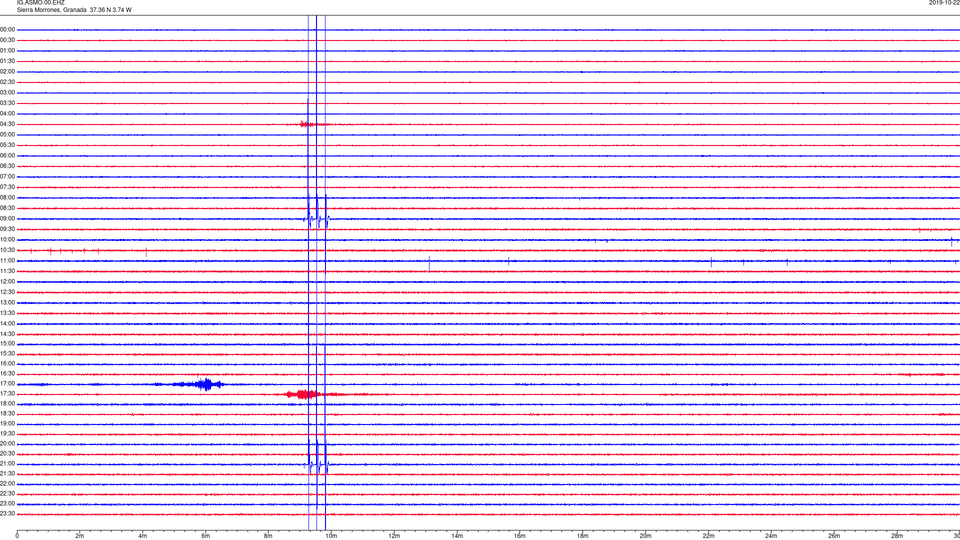960x540 pixels.
Task: Click the red seismic burst on 17:30 trace
Action: click(x=302, y=394)
